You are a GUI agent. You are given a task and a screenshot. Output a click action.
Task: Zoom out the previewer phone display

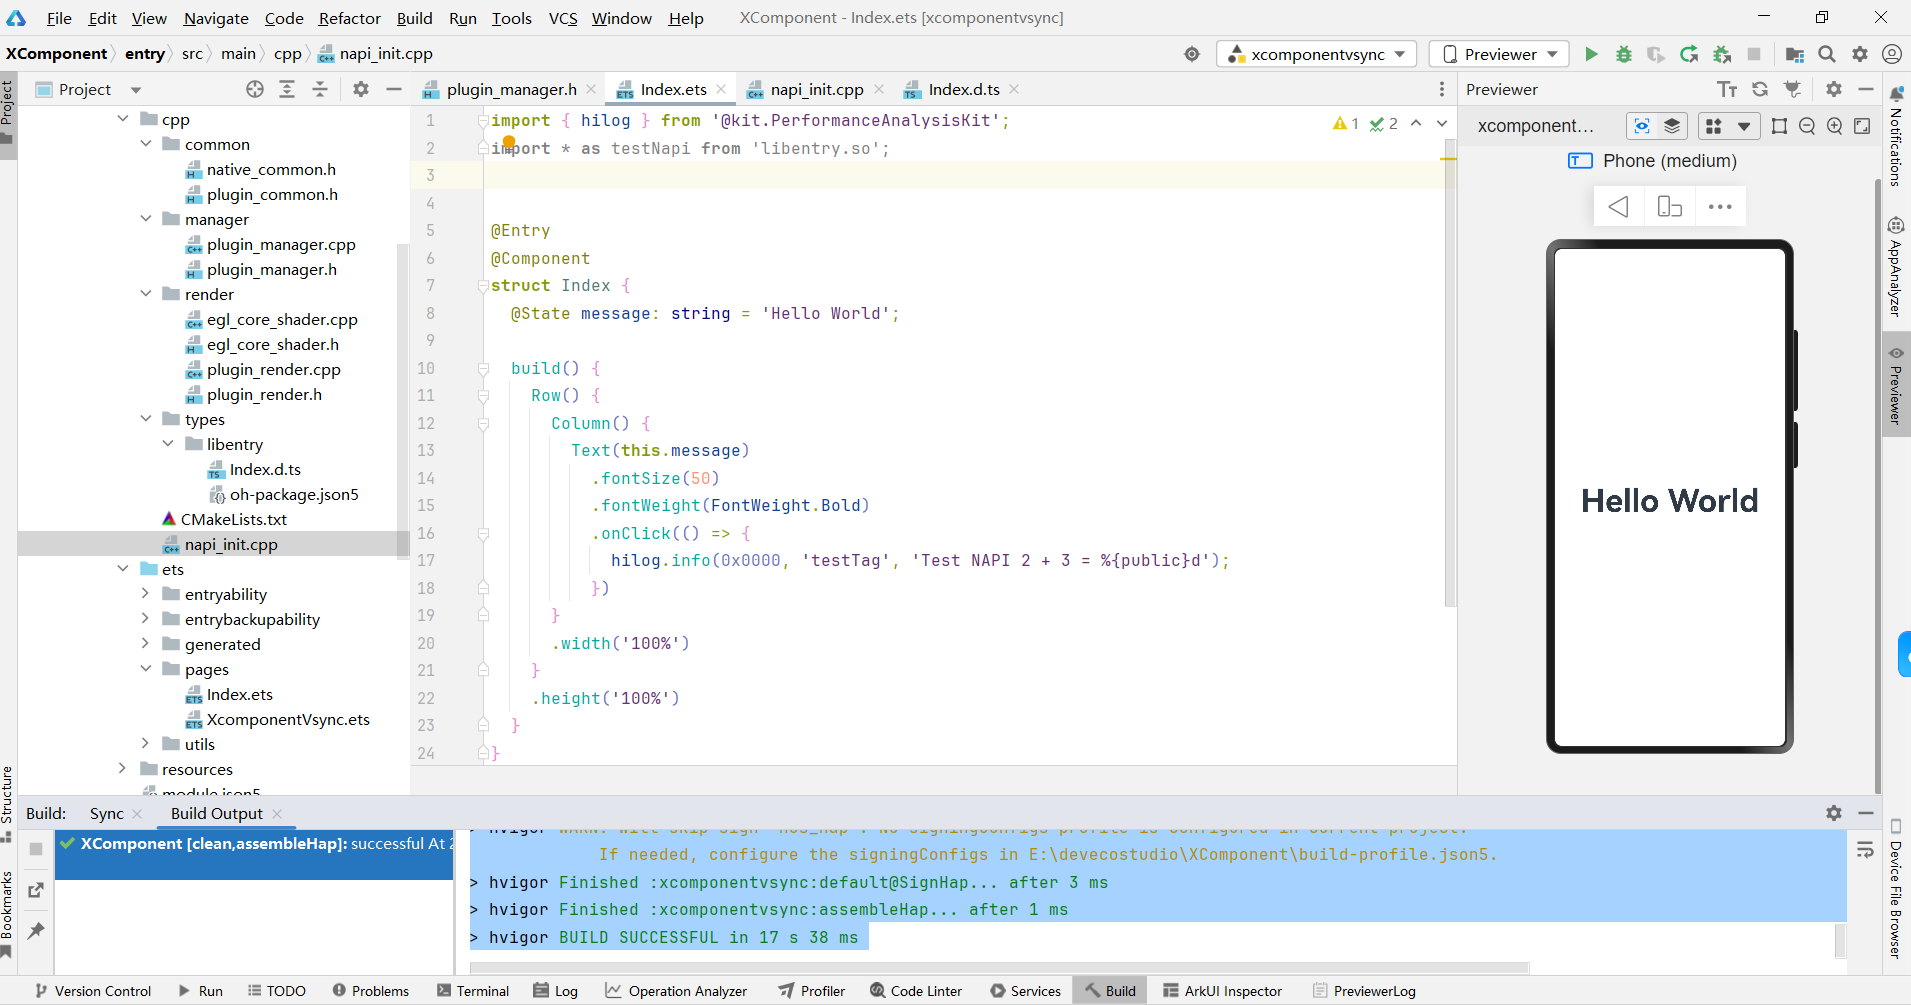[1807, 126]
